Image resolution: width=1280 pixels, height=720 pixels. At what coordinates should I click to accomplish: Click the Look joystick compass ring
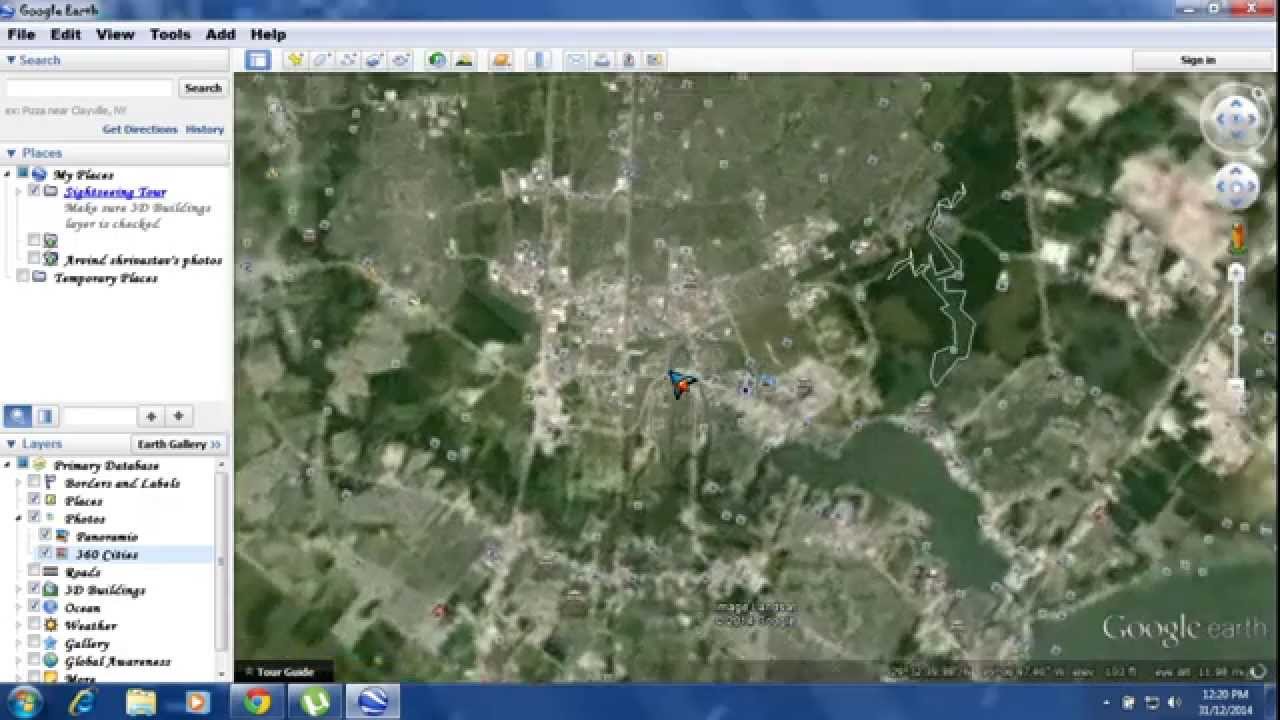click(x=1236, y=119)
